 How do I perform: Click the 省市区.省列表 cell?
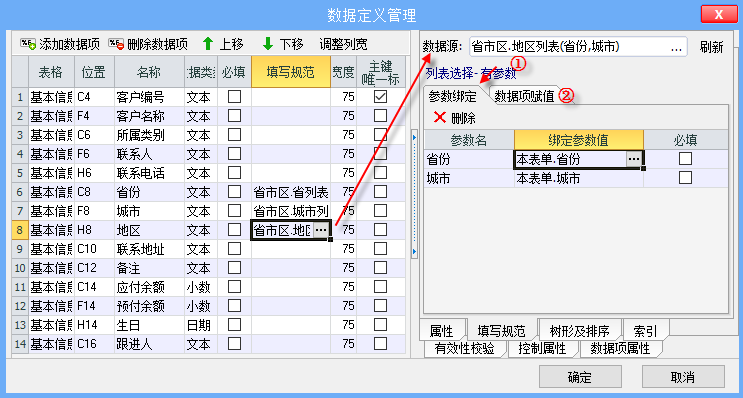point(290,192)
